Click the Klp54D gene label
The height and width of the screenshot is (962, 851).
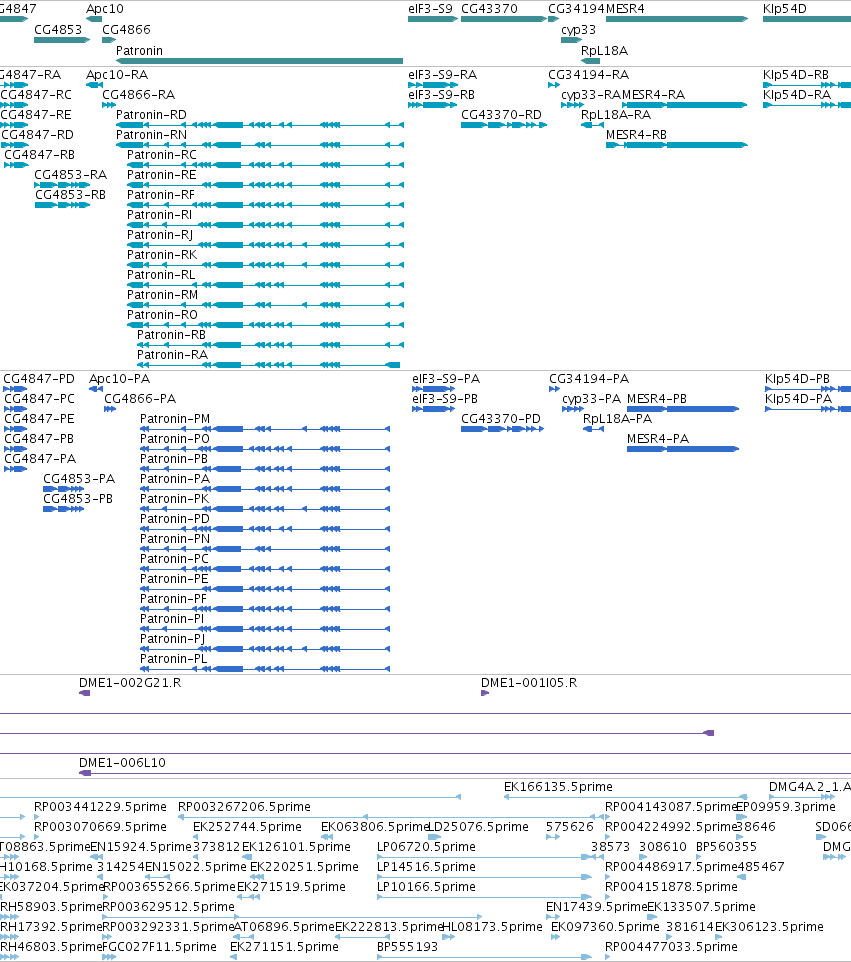click(784, 9)
